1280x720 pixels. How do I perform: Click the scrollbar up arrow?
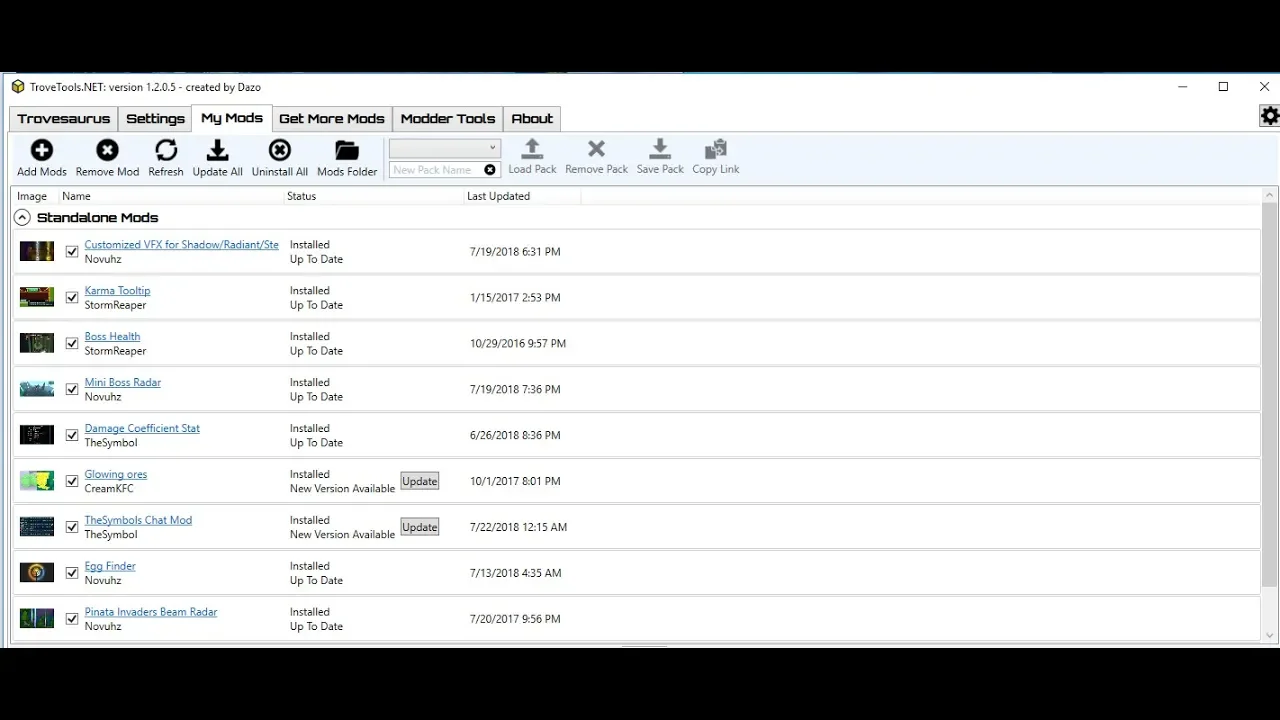(1270, 196)
